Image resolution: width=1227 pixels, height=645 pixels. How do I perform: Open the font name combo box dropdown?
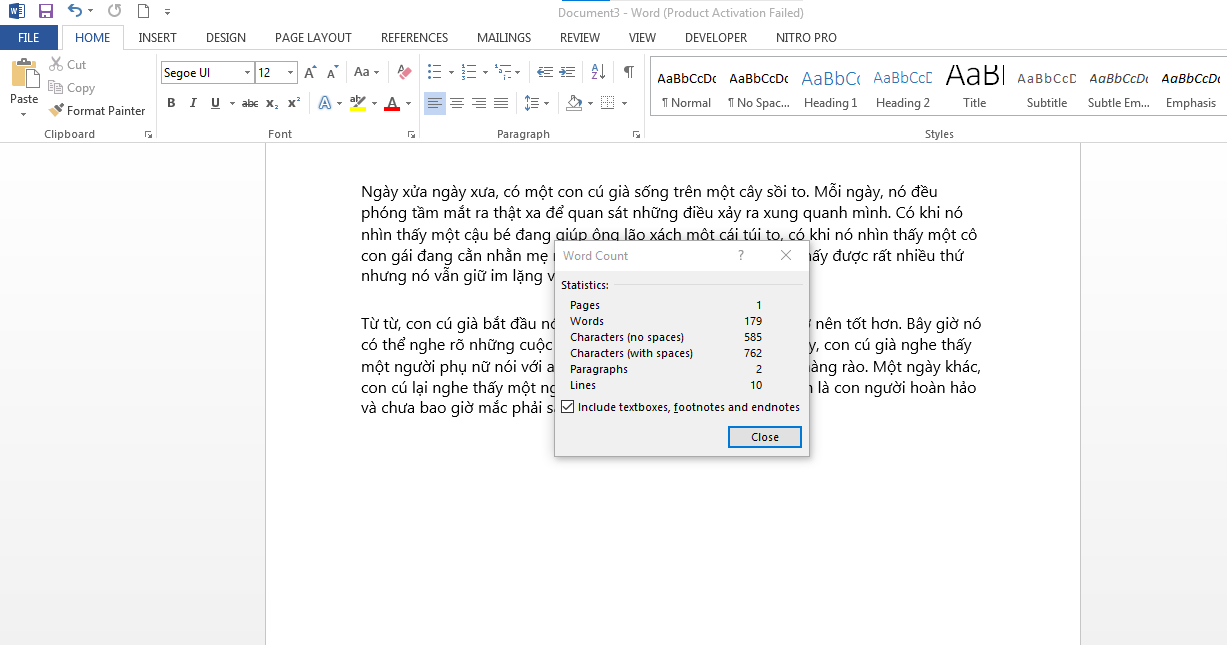tap(247, 73)
